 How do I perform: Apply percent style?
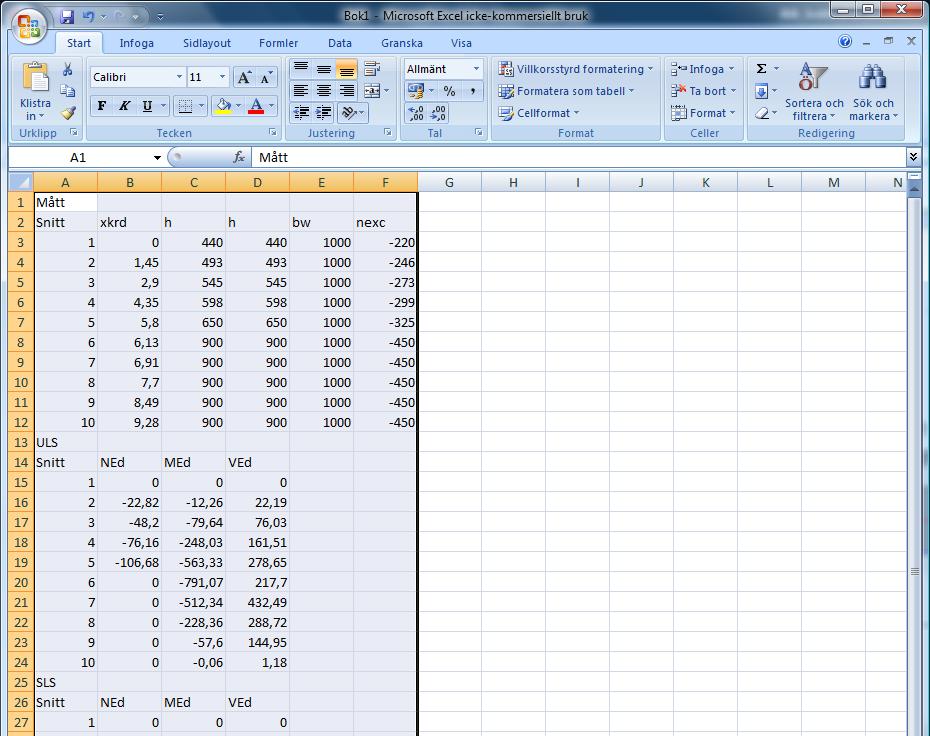(450, 91)
